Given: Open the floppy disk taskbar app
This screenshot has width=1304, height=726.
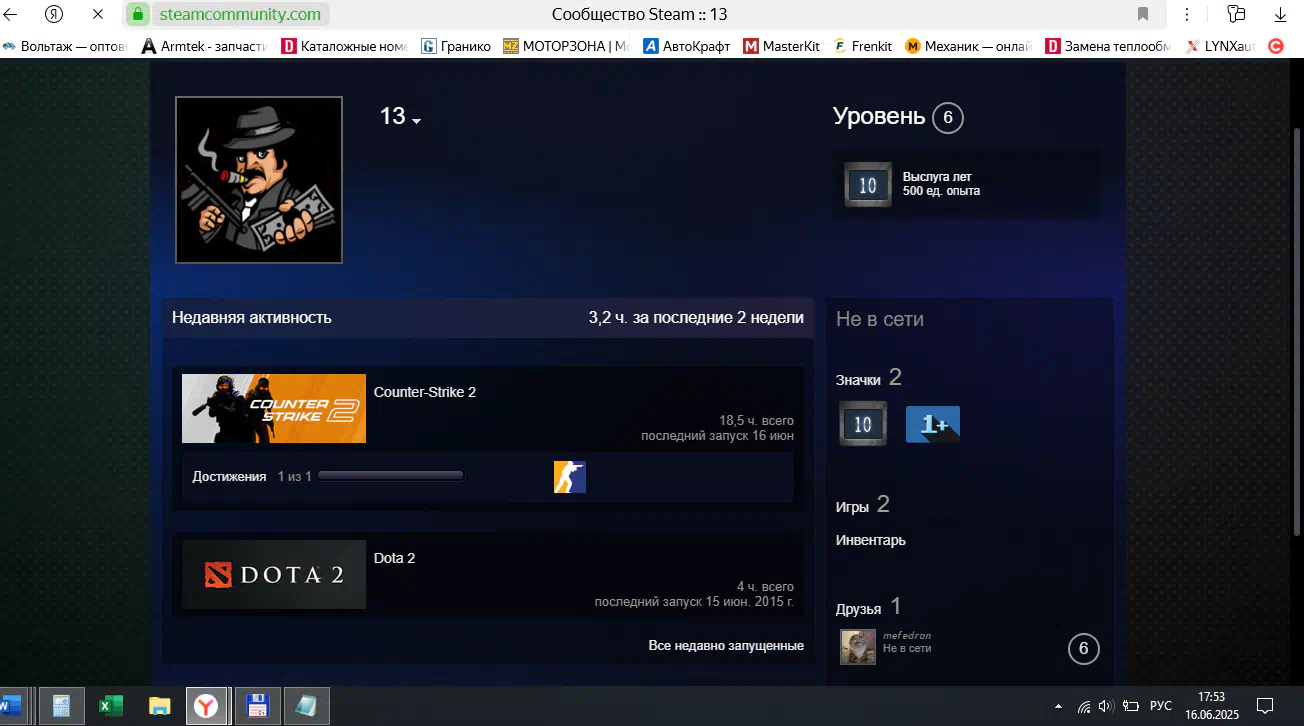Looking at the screenshot, I should (257, 706).
